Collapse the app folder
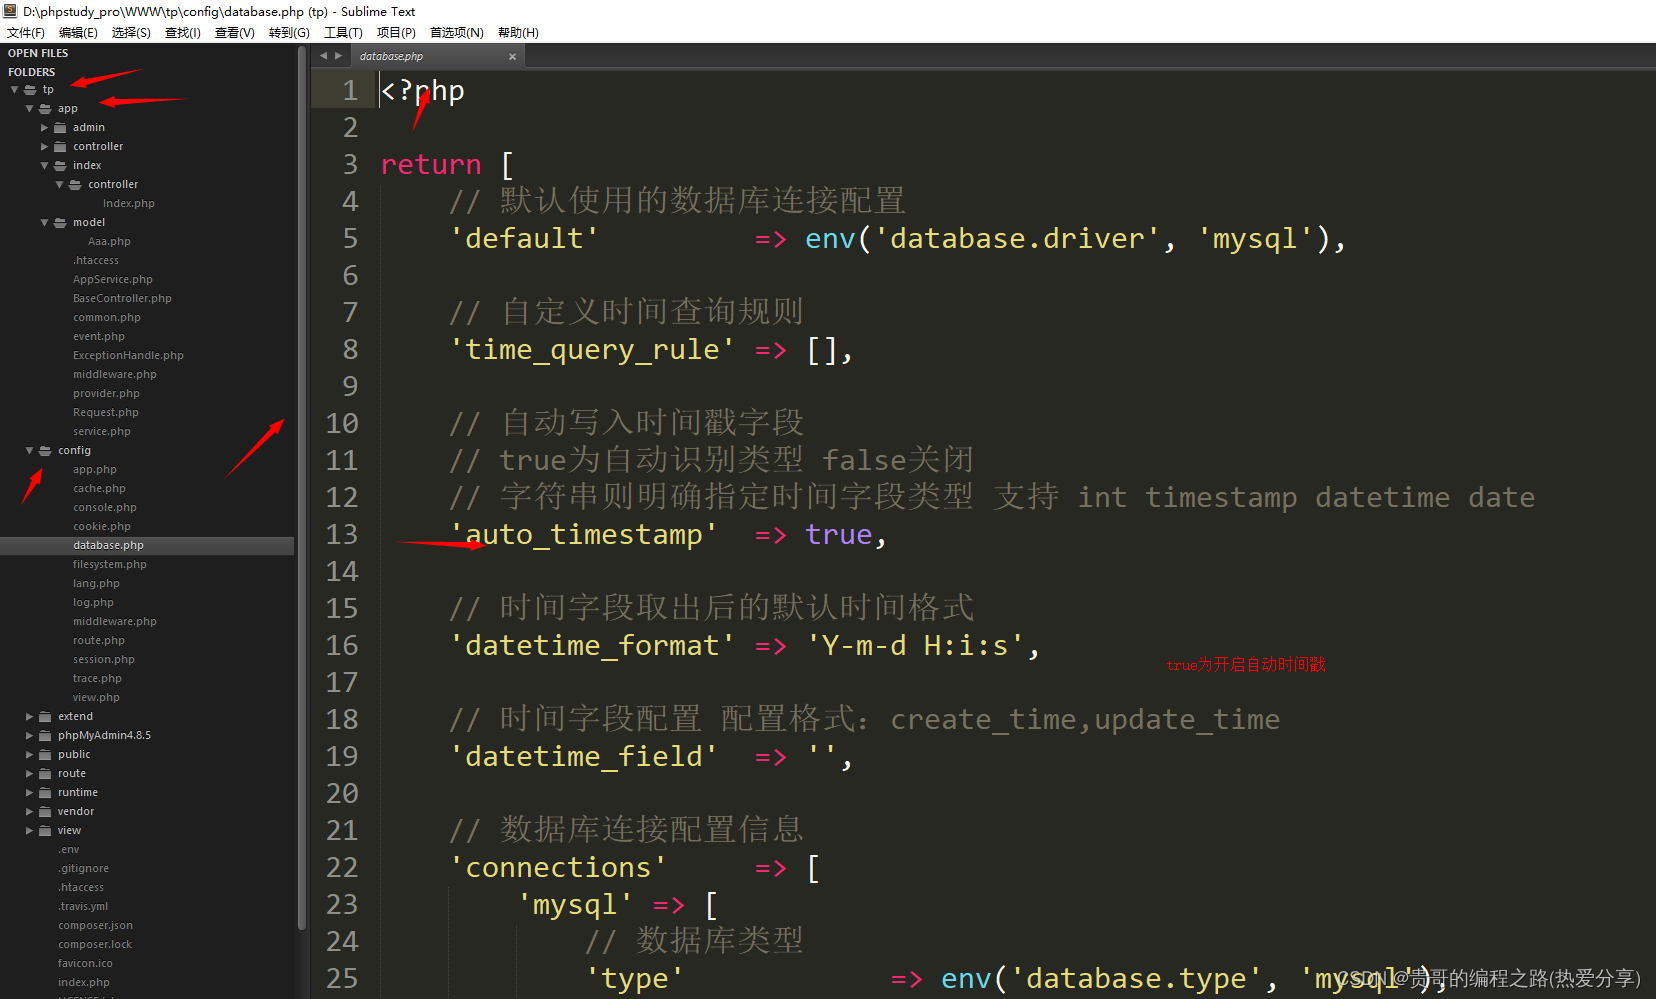 pos(30,109)
